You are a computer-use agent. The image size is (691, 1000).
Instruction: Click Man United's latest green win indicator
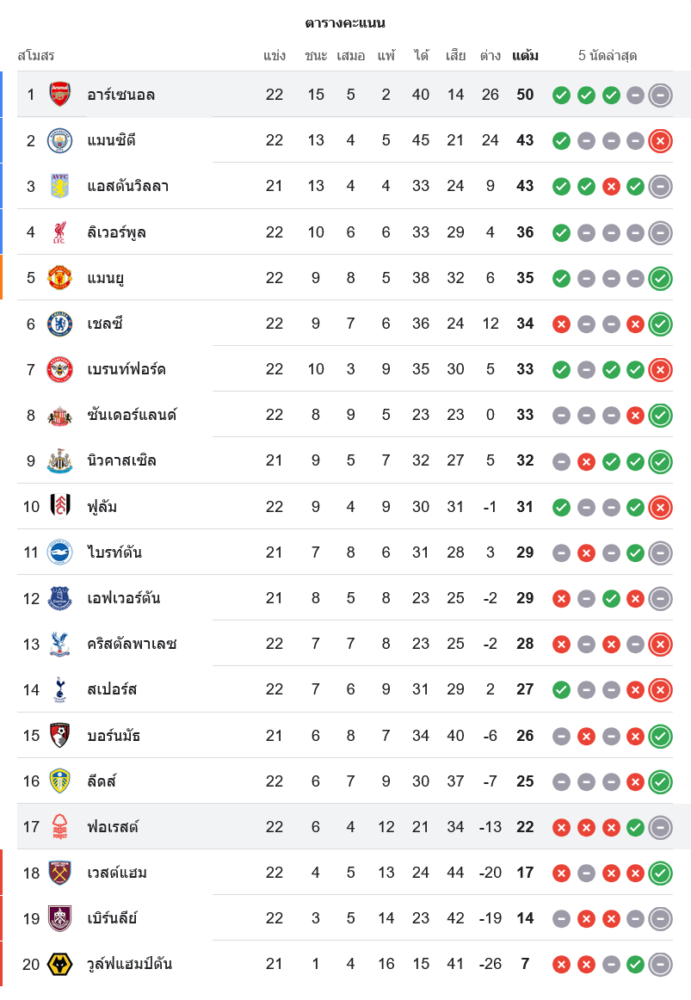pyautogui.click(x=659, y=278)
